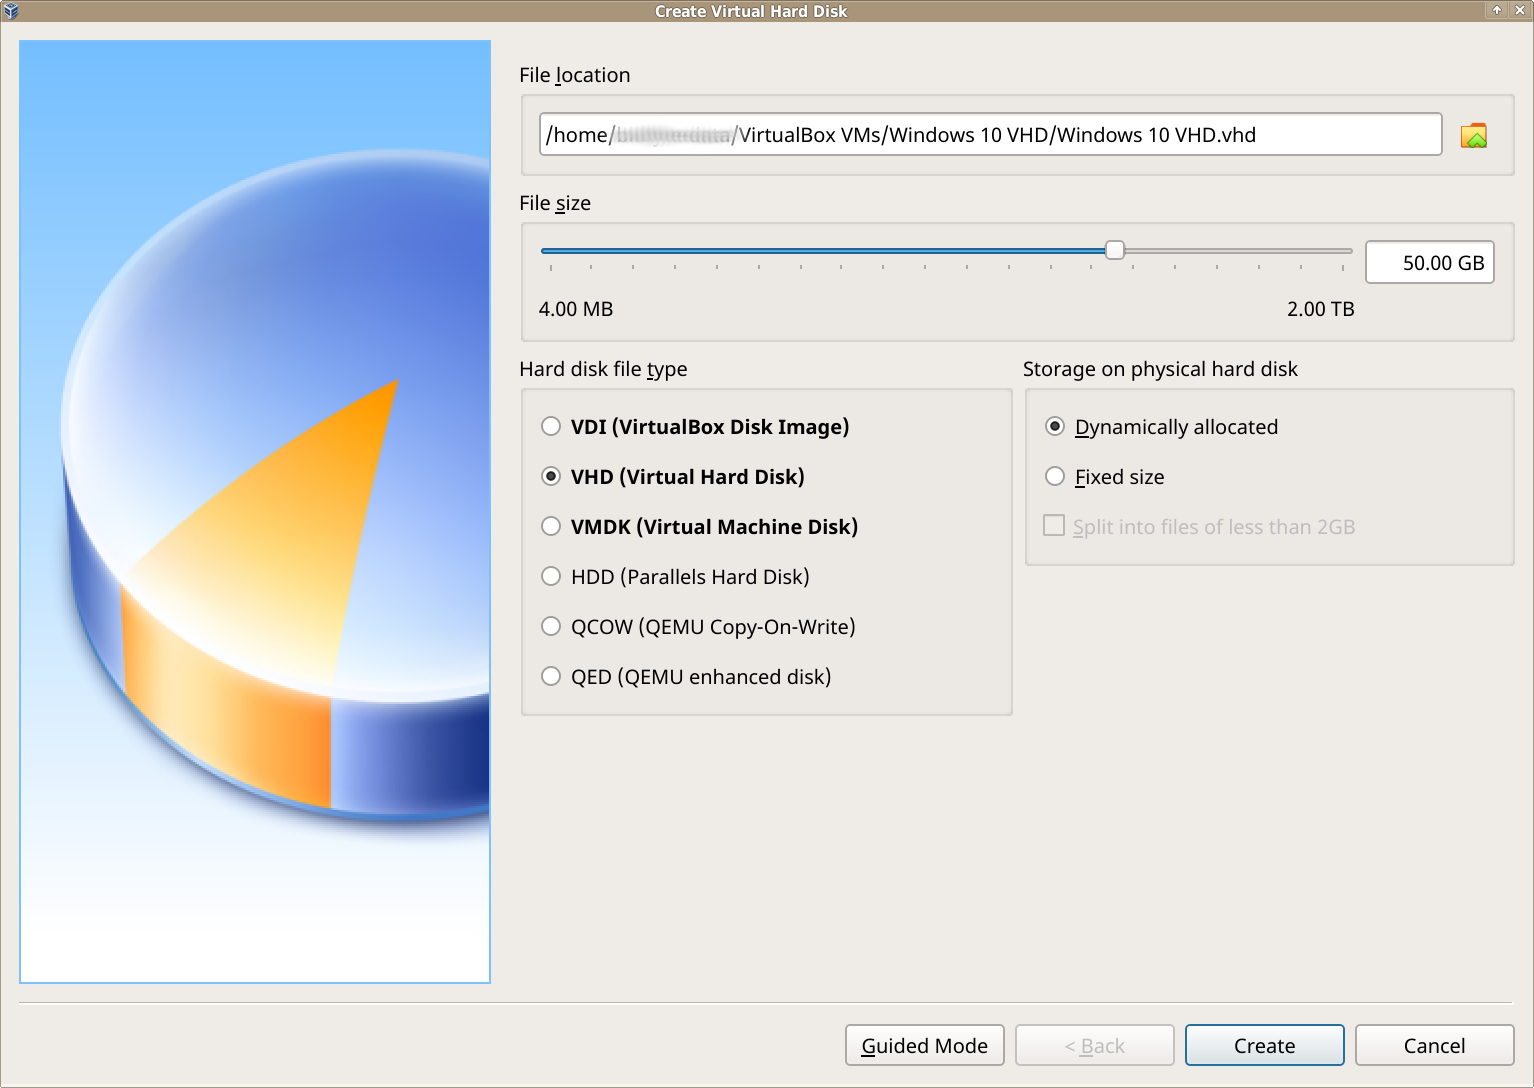Click the file location path field
1534x1088 pixels.
coord(990,135)
